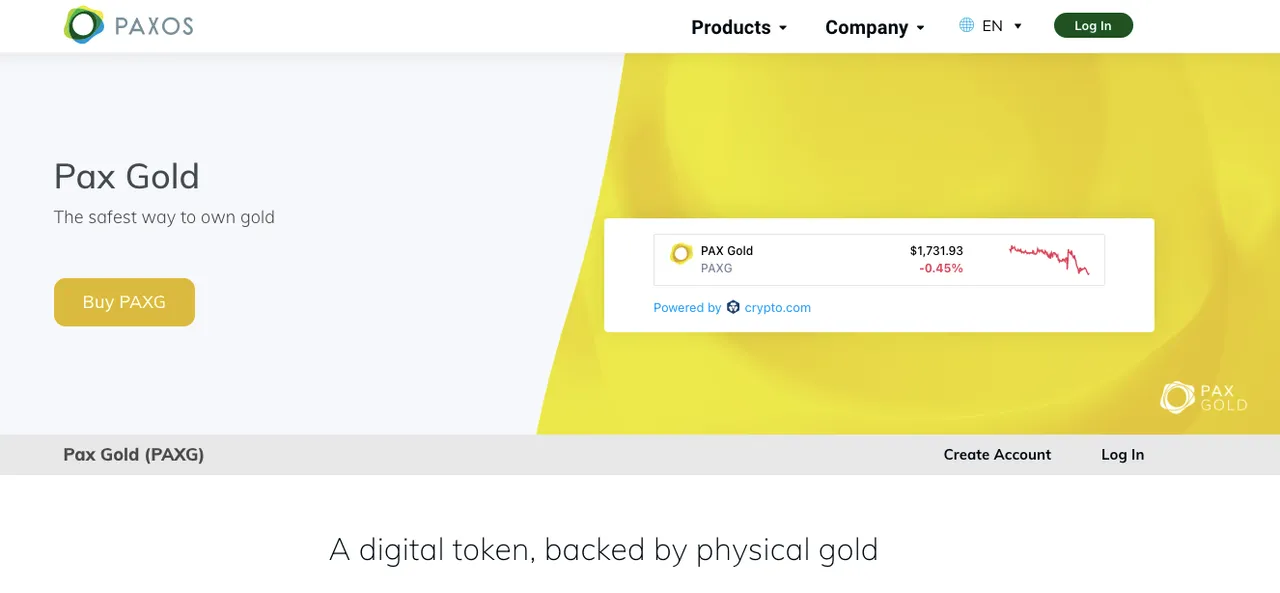Open the PAXG red price chart
Viewport: 1280px width, 593px height.
click(1049, 259)
